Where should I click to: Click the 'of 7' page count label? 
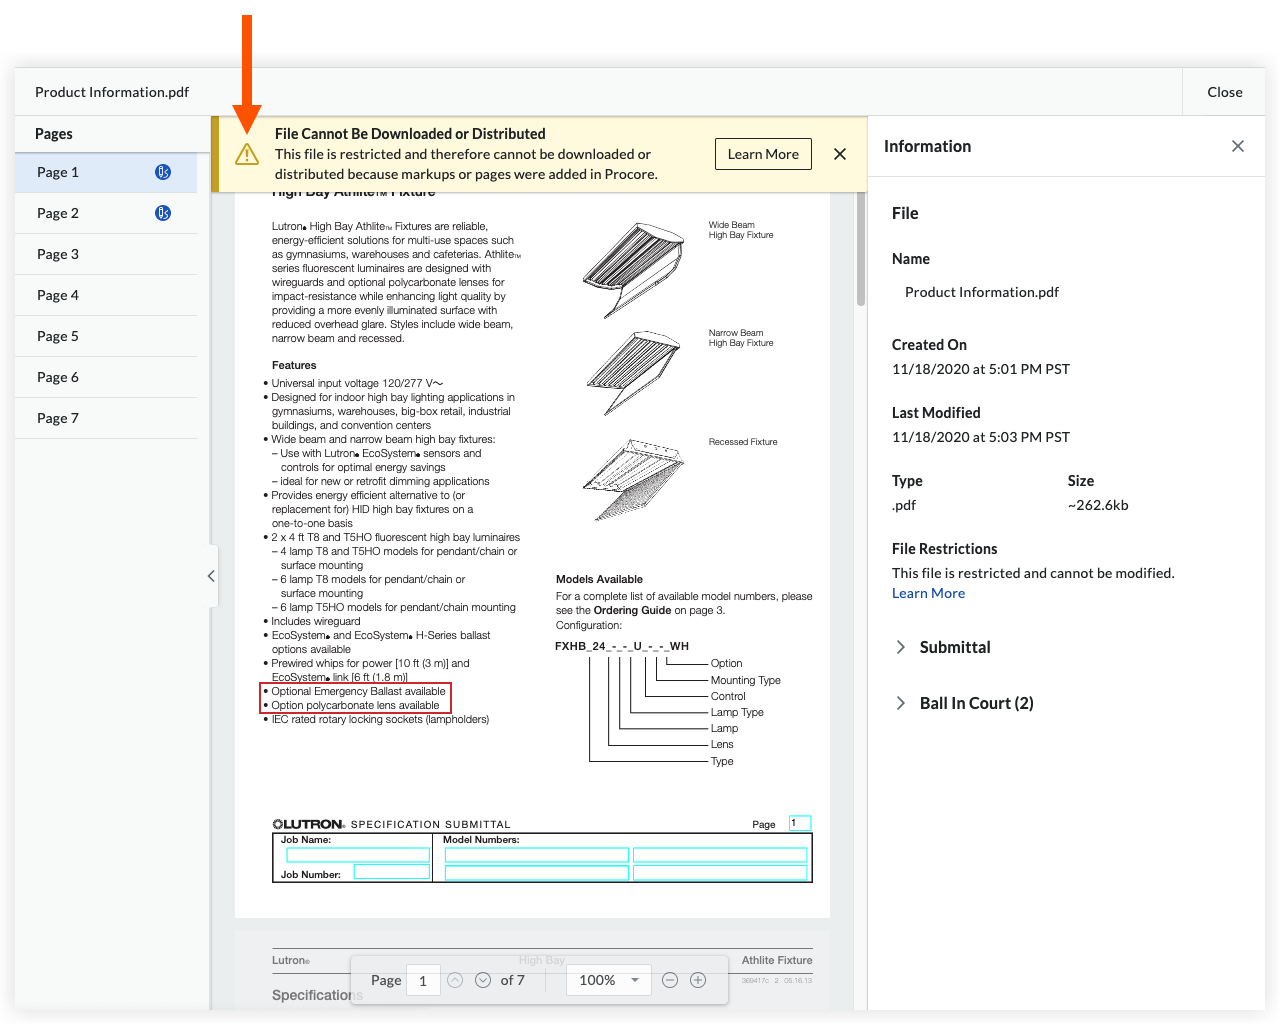512,980
